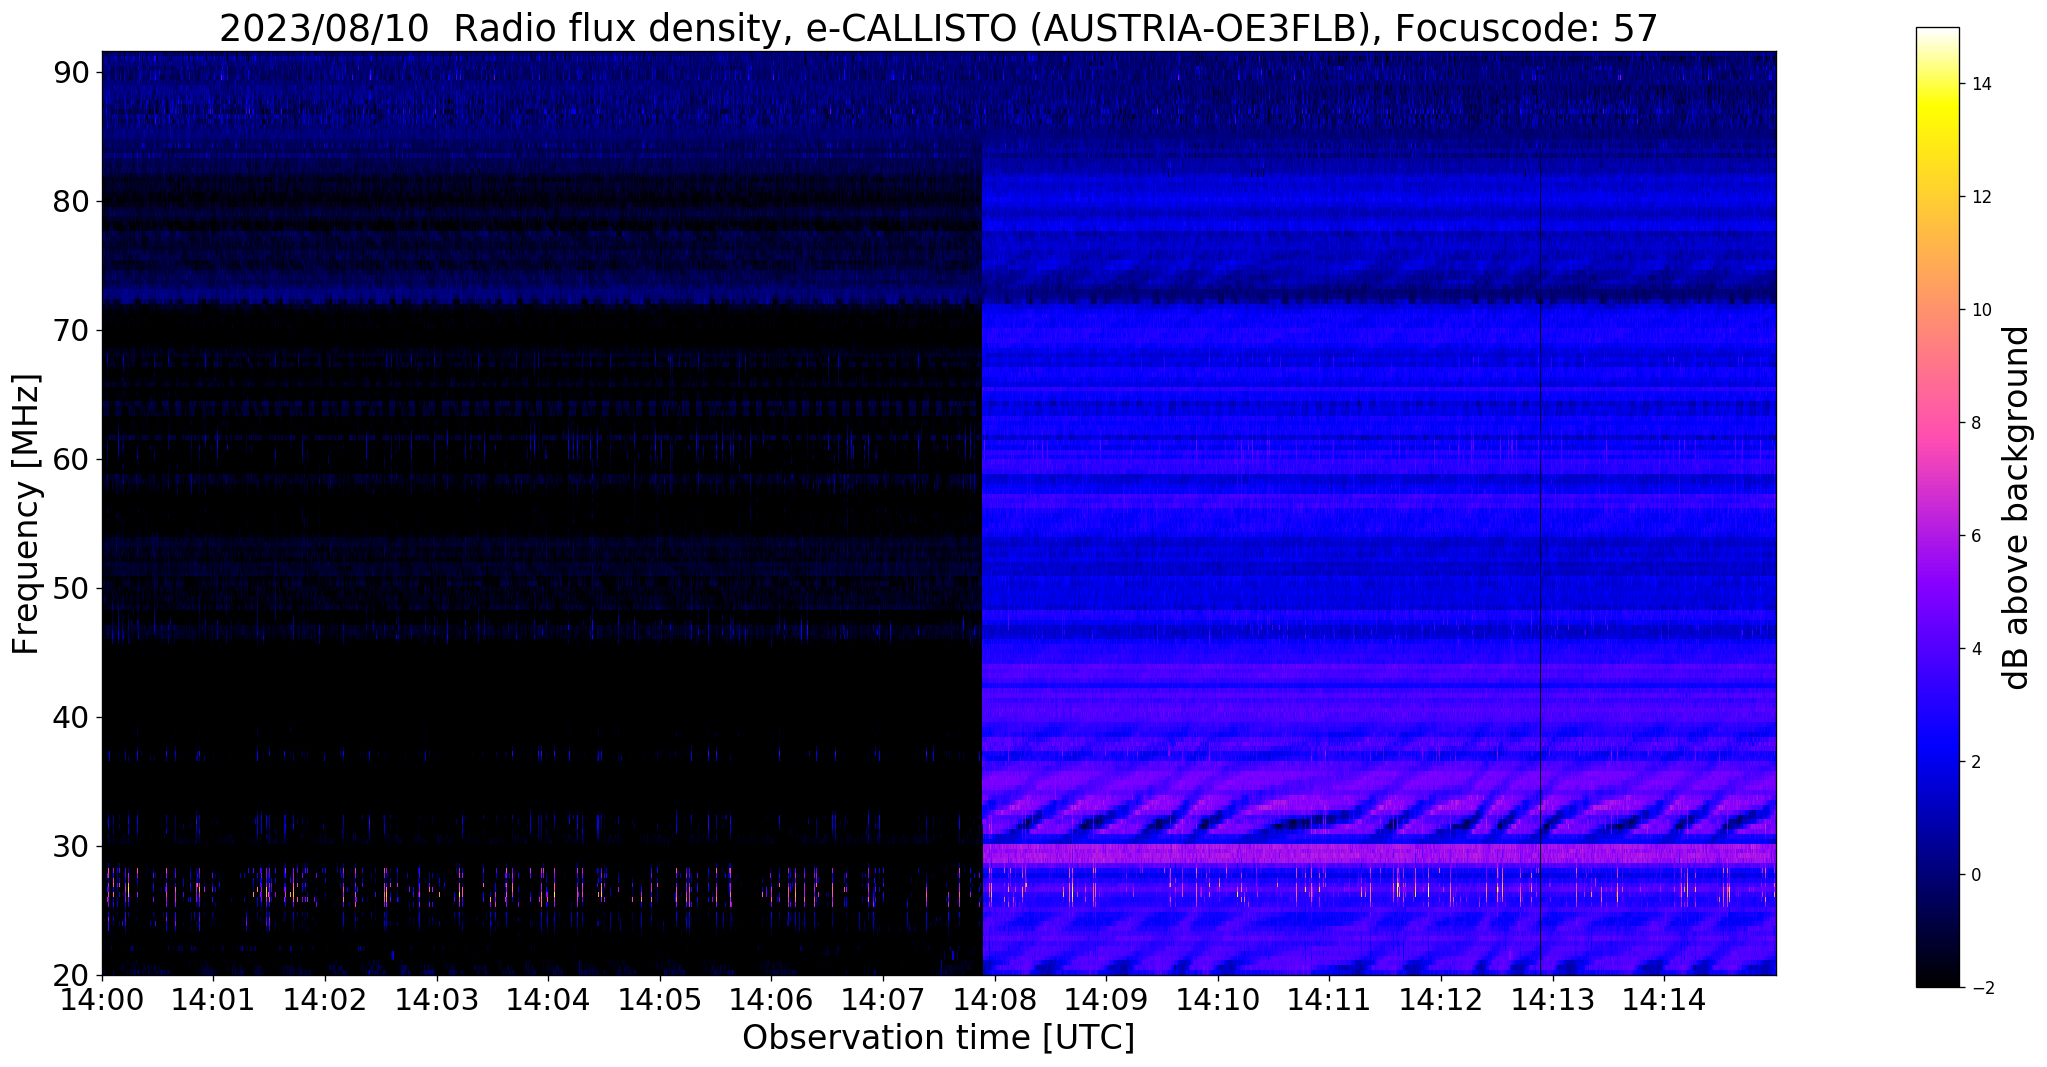The height and width of the screenshot is (1067, 2047).
Task: Click the vertical dB color scale bar
Action: 1937,507
